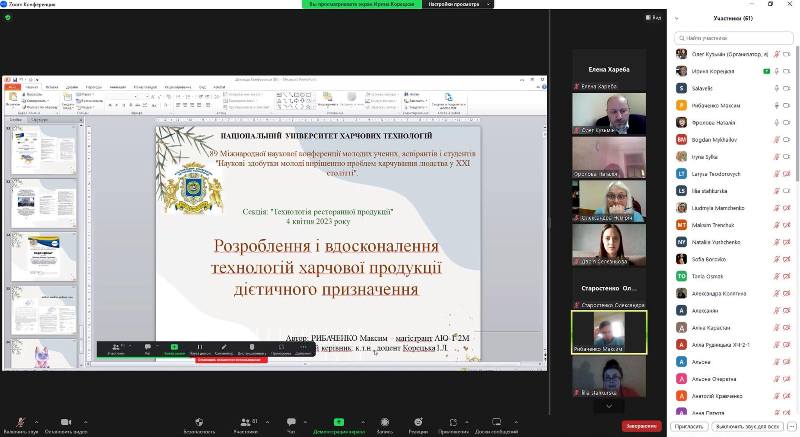Click Salavelis avatar in participants list
This screenshot has width=800, height=437.
681,88
